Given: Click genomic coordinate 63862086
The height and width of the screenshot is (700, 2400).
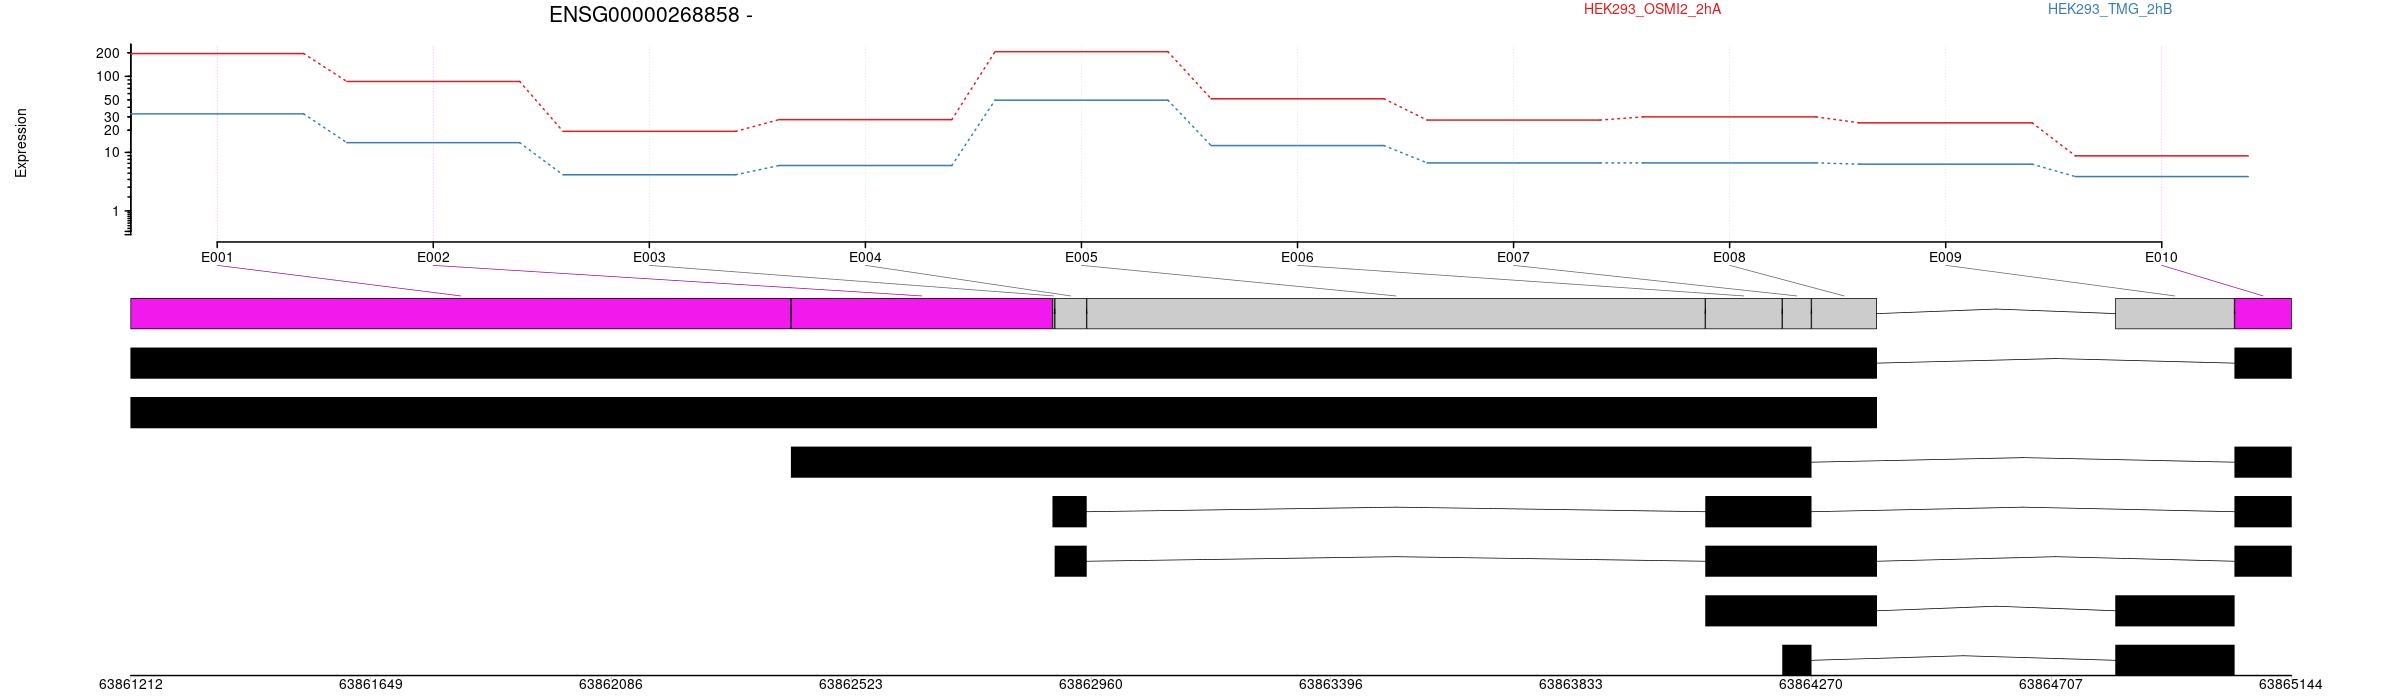Looking at the screenshot, I should (611, 685).
